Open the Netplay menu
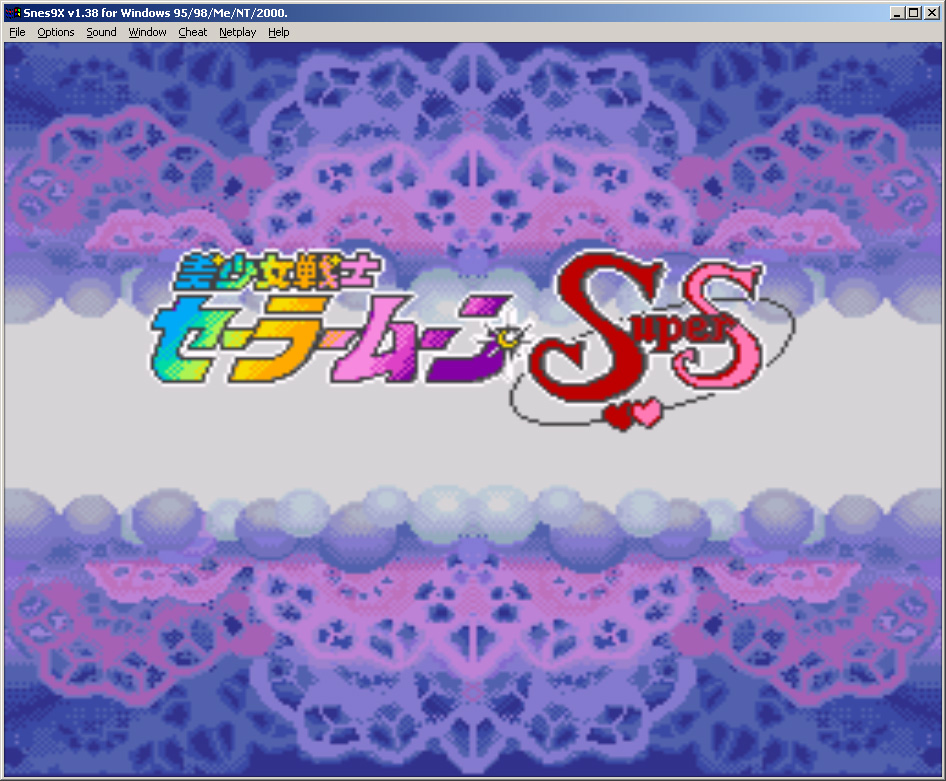This screenshot has width=946, height=781. (238, 32)
